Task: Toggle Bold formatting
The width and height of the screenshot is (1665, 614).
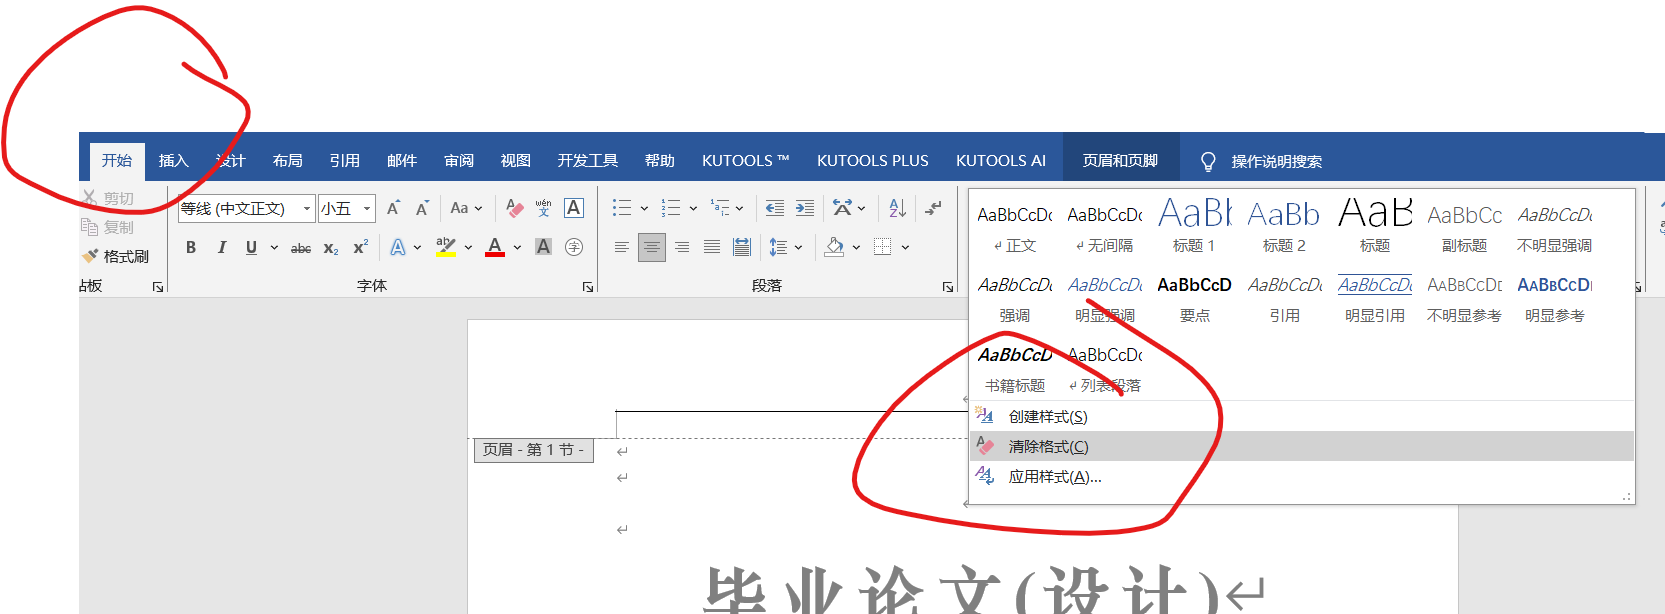Action: point(191,247)
